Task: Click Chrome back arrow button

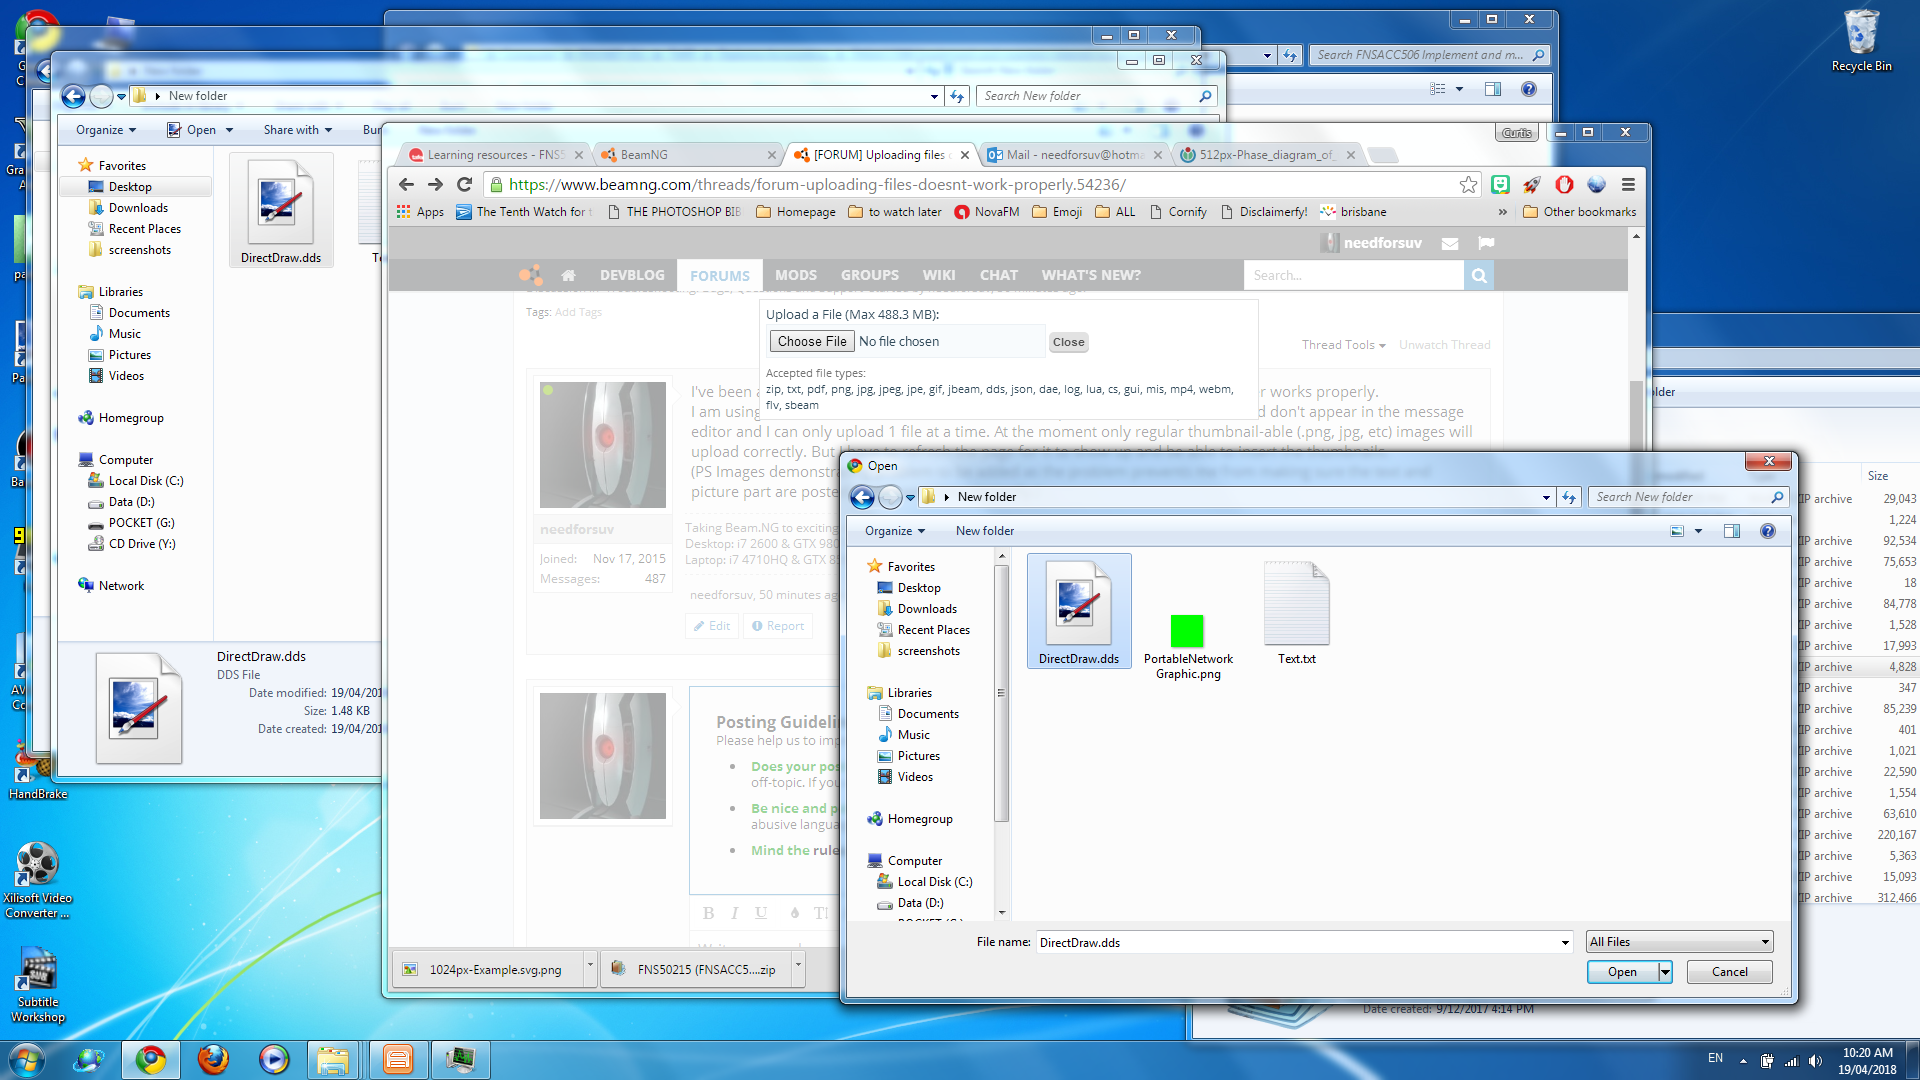Action: 406,184
